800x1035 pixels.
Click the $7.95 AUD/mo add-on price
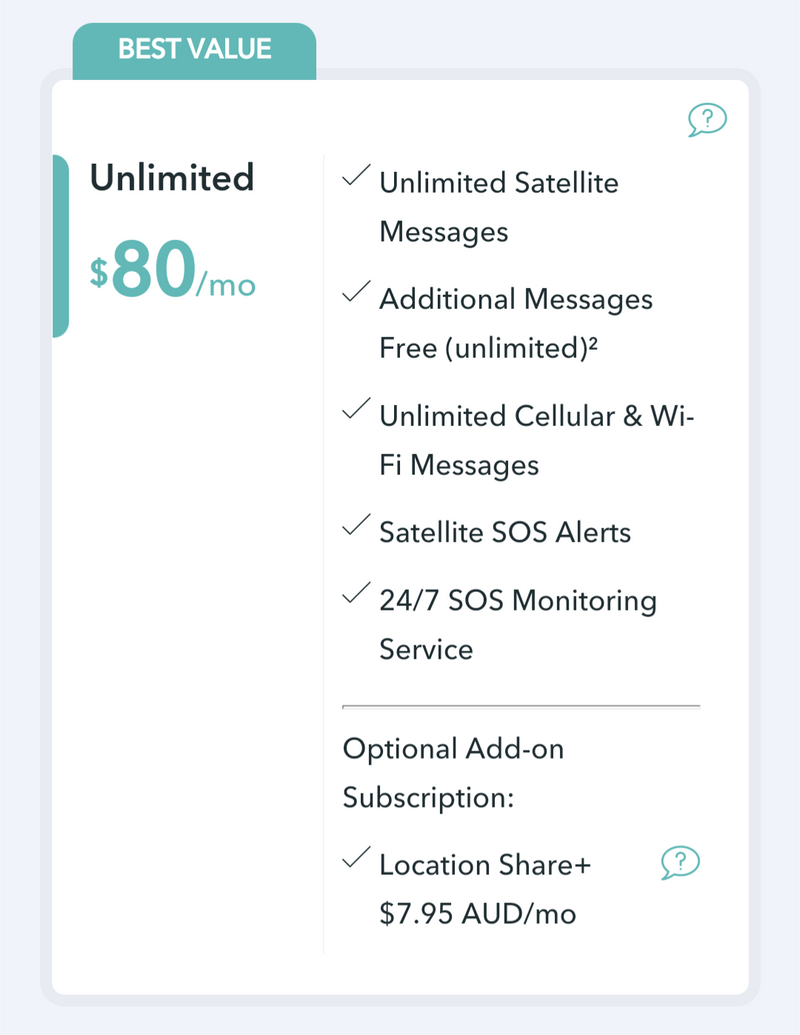point(478,914)
